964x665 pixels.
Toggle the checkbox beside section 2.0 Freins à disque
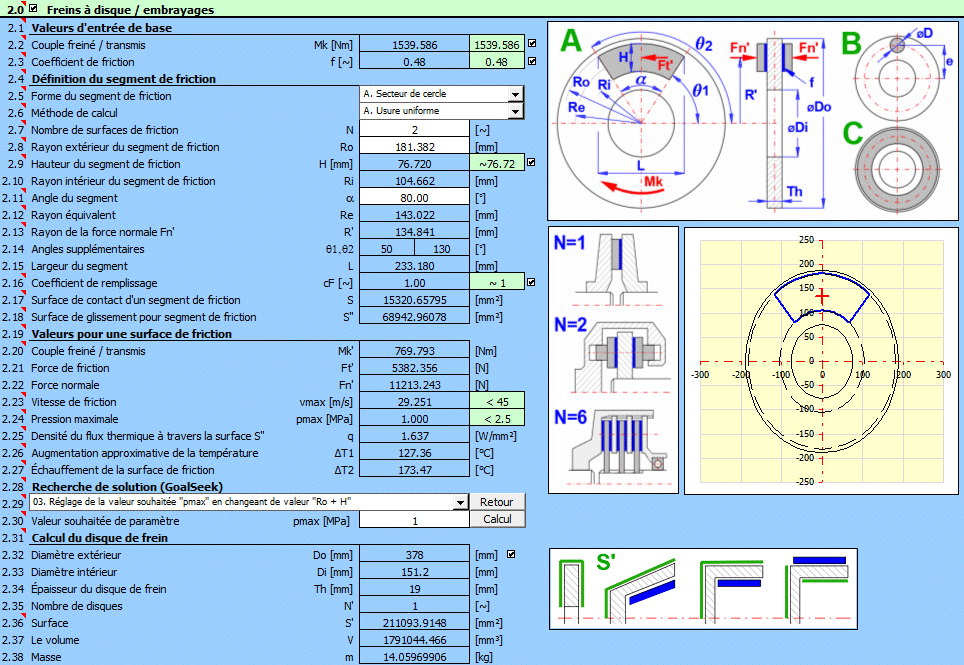click(x=33, y=9)
